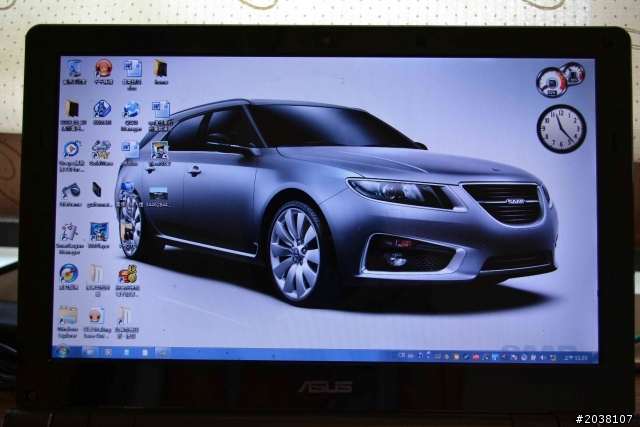Open the Word document beside the microphone shortcut
Image resolution: width=640 pixels, height=427 pixels.
[x=130, y=153]
